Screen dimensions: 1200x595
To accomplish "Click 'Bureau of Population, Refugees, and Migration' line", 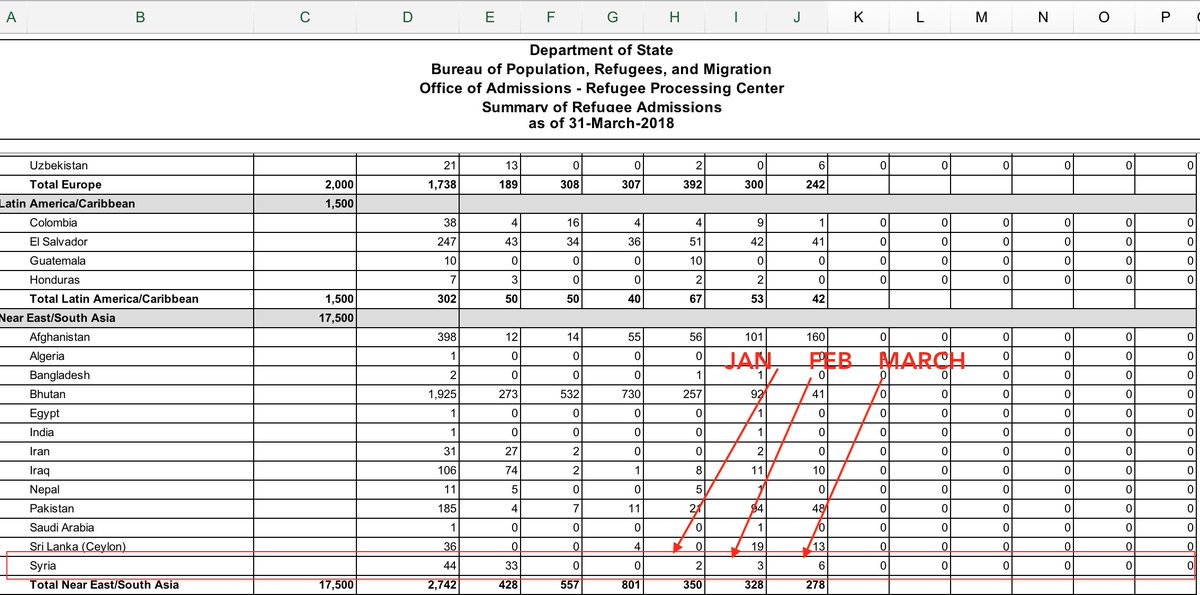I will [x=601, y=69].
